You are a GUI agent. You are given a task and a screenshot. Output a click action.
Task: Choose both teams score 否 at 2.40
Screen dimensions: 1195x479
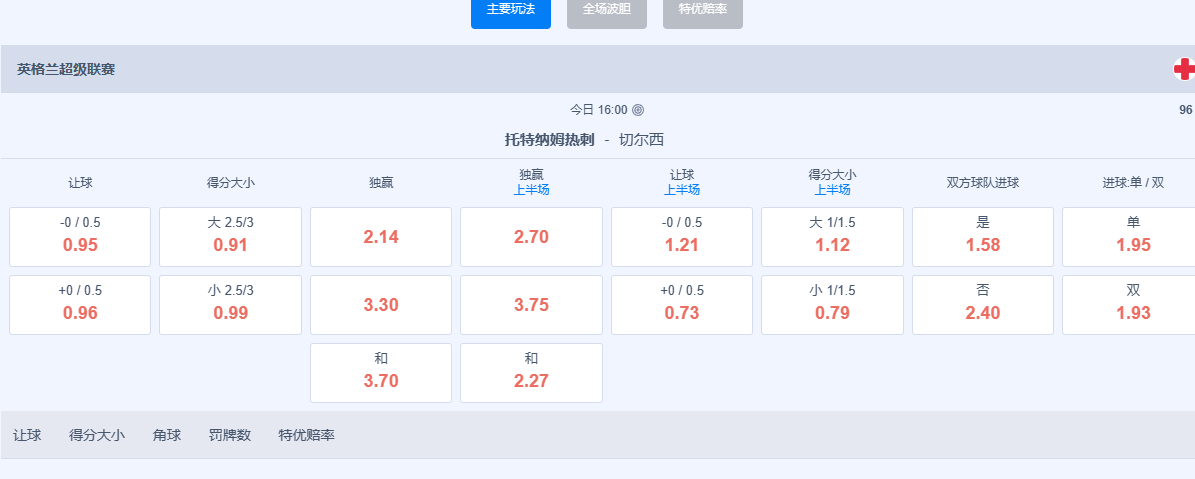coord(983,305)
